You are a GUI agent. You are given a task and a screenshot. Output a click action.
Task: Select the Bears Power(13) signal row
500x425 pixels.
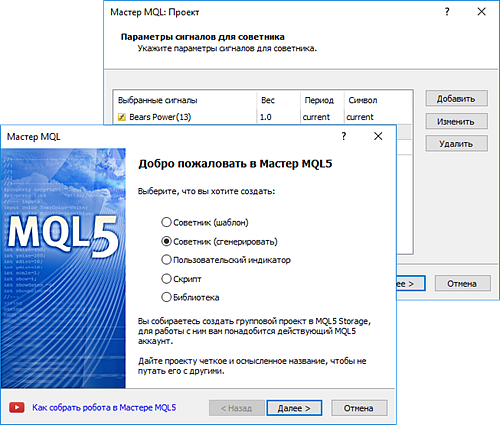tap(263, 117)
